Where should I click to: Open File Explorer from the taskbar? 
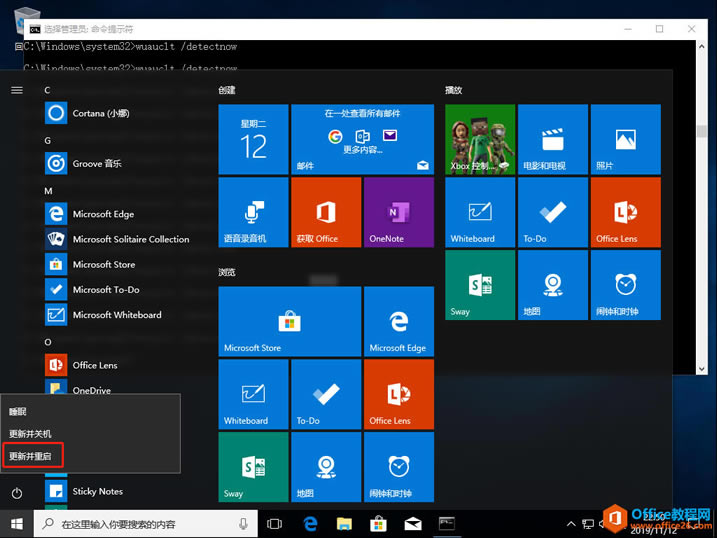[344, 524]
